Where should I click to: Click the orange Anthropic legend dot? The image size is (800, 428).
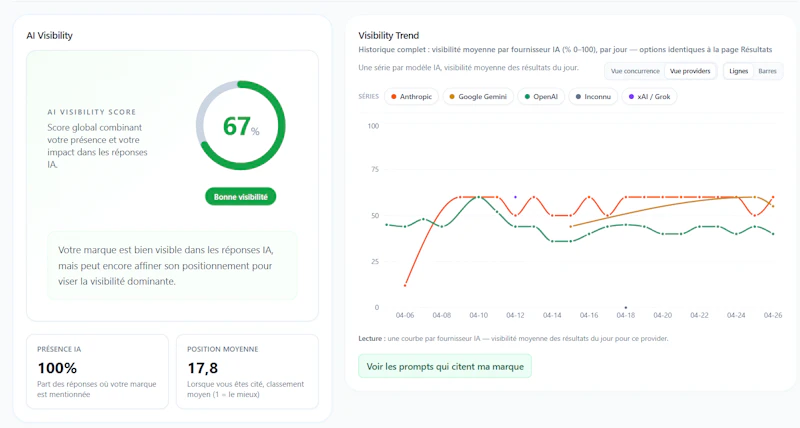coord(393,96)
